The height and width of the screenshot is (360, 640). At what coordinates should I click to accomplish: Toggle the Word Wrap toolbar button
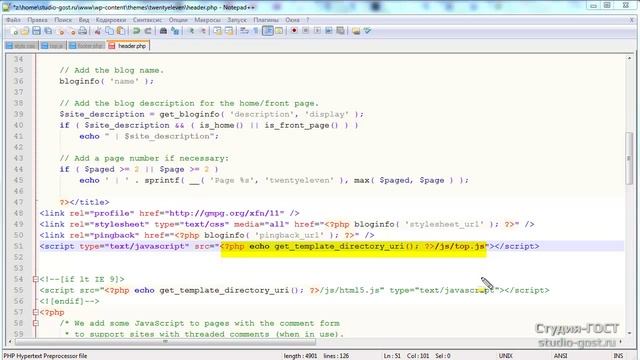tap(244, 31)
